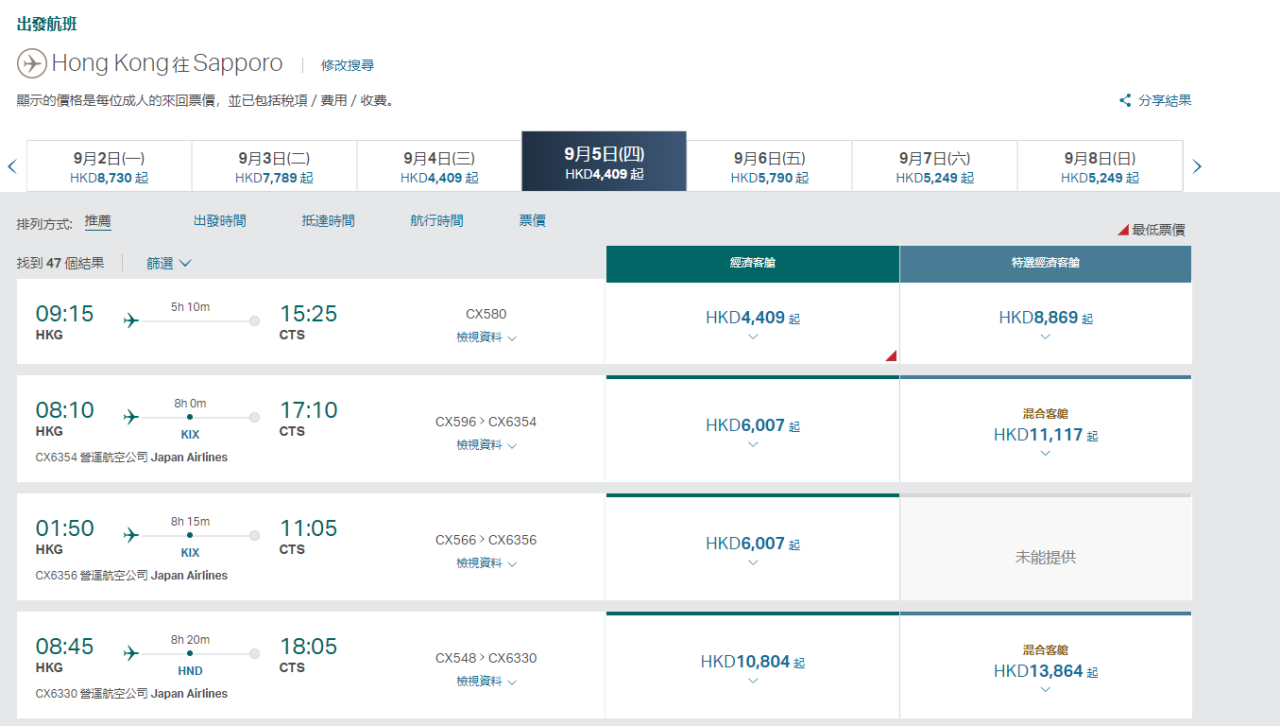Sort results by 出發時間
The width and height of the screenshot is (1280, 726).
220,221
